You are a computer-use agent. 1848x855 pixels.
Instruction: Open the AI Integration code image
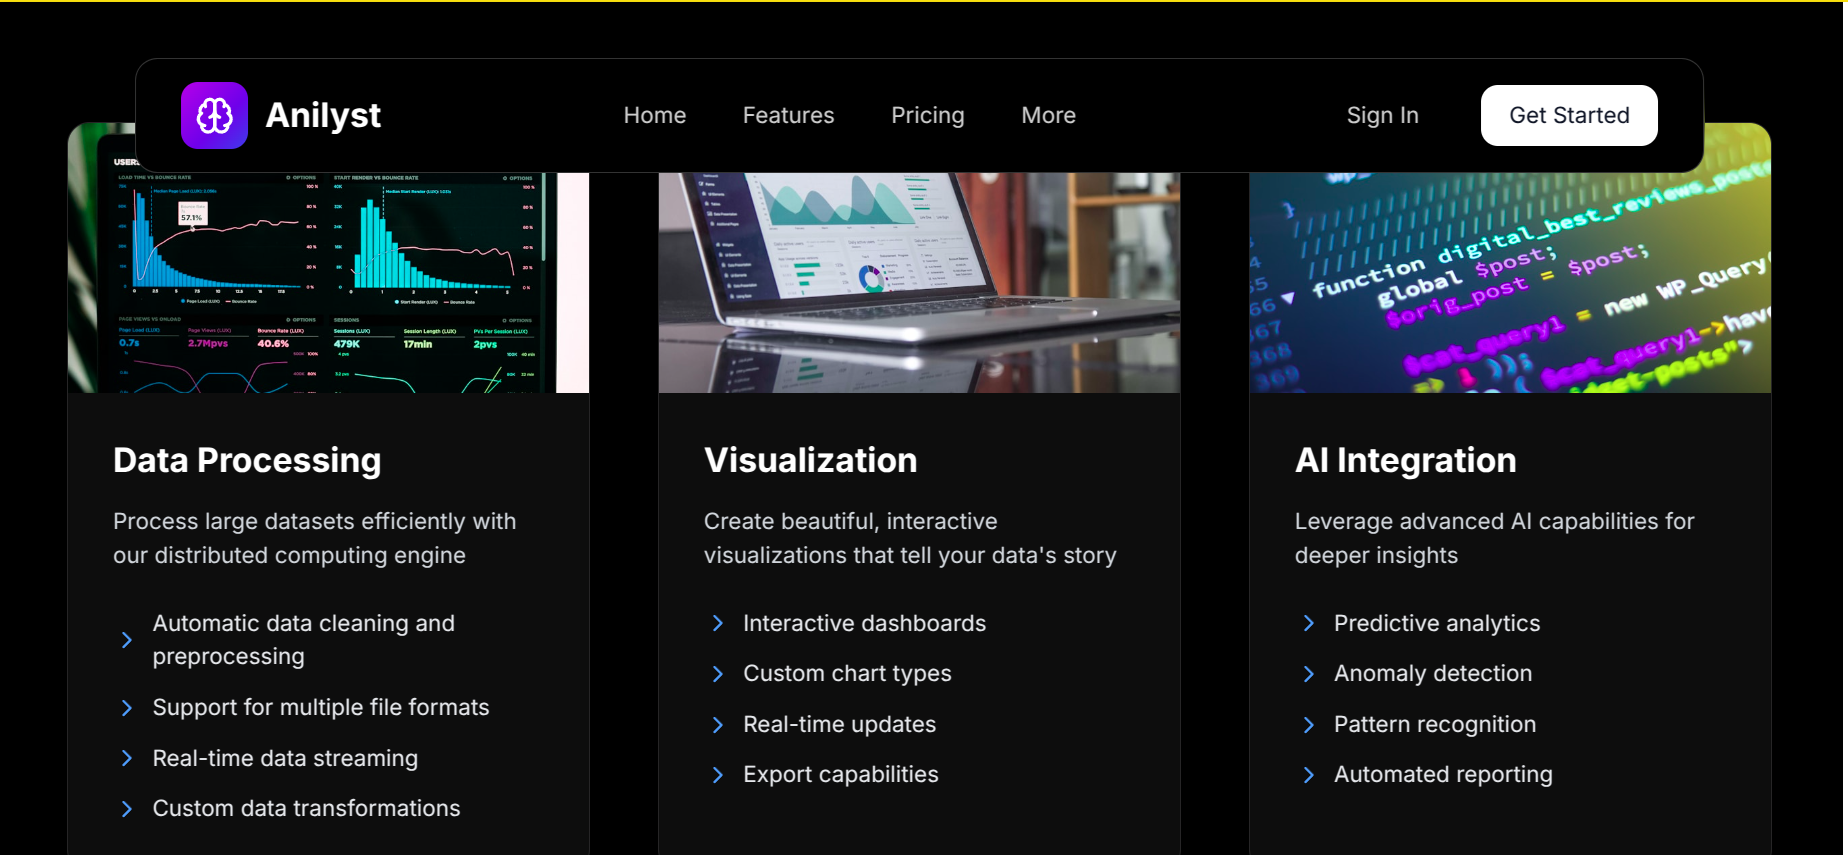tap(1510, 283)
